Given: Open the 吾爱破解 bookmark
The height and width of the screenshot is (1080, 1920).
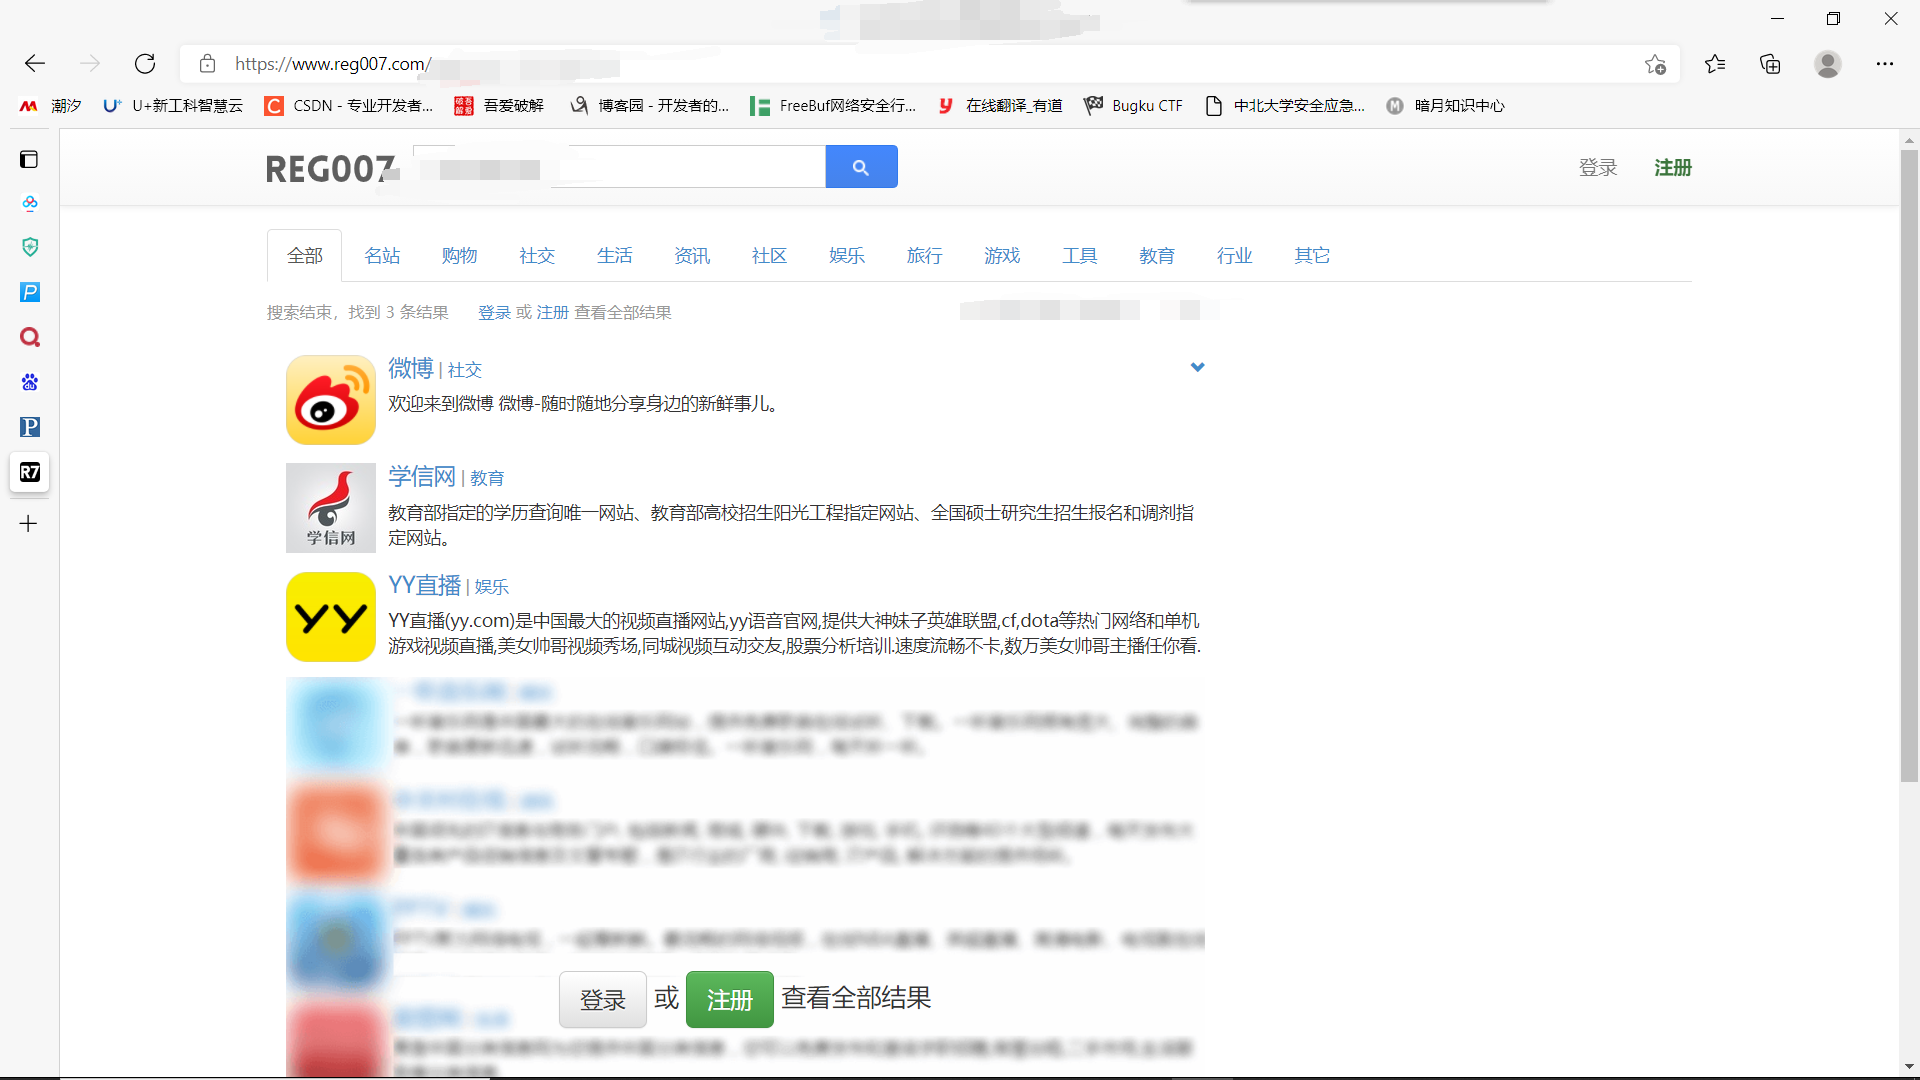Looking at the screenshot, I should pyautogui.click(x=499, y=106).
